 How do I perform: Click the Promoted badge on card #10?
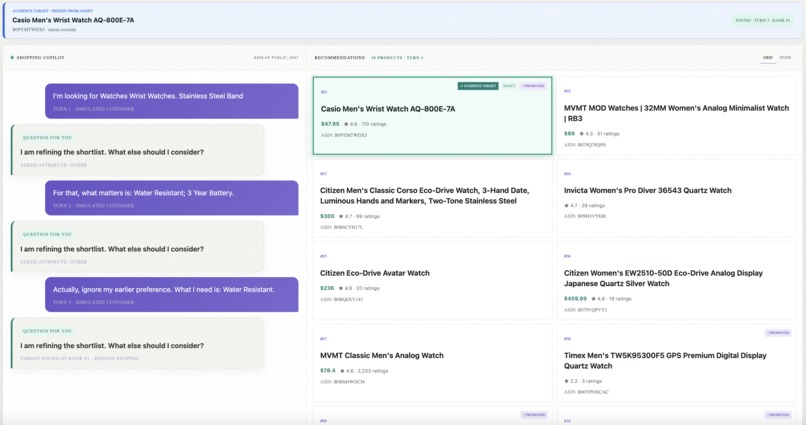[x=778, y=415]
